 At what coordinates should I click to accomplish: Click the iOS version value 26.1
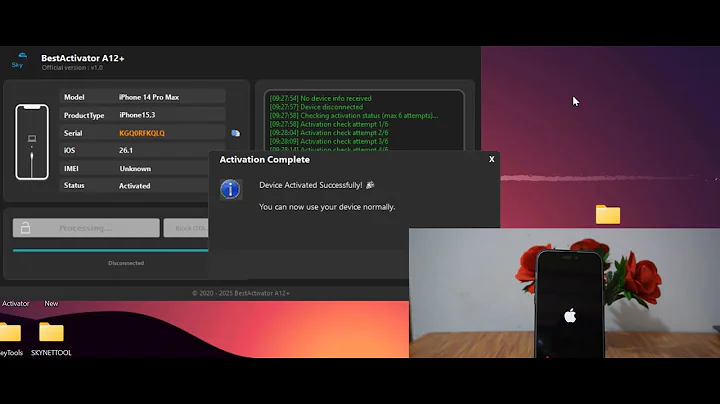coord(126,150)
